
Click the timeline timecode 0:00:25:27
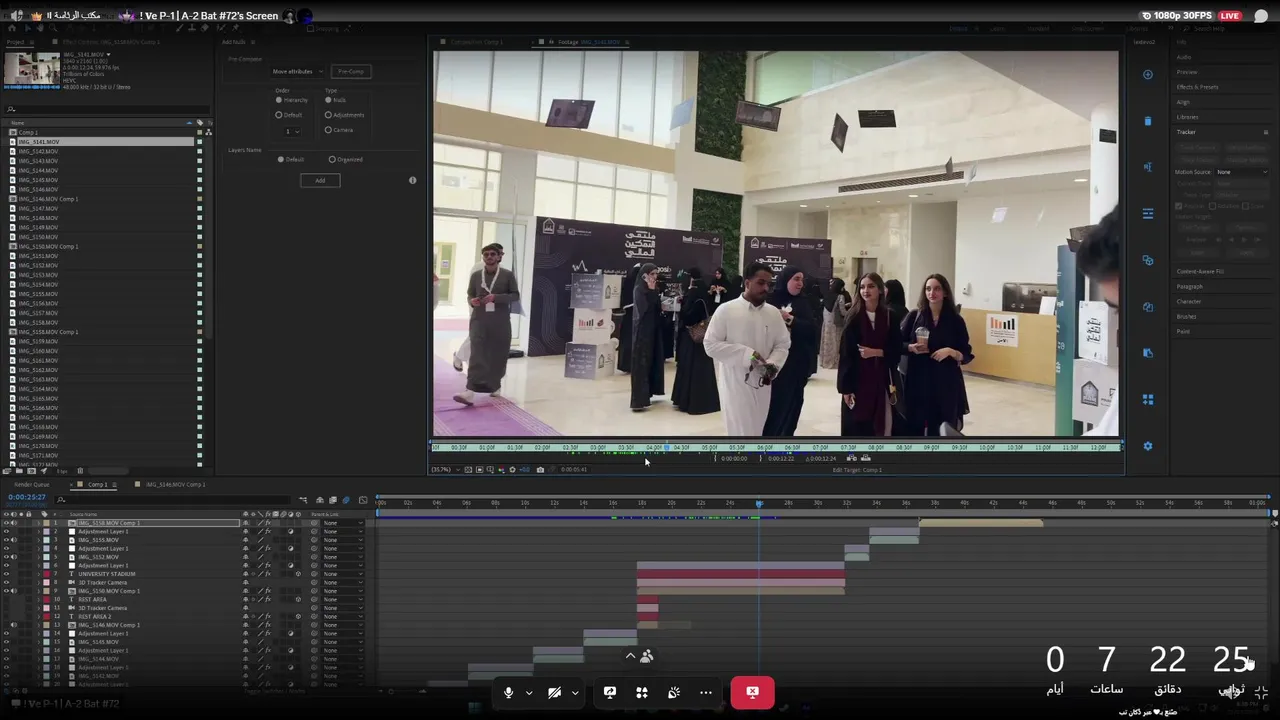(27, 498)
